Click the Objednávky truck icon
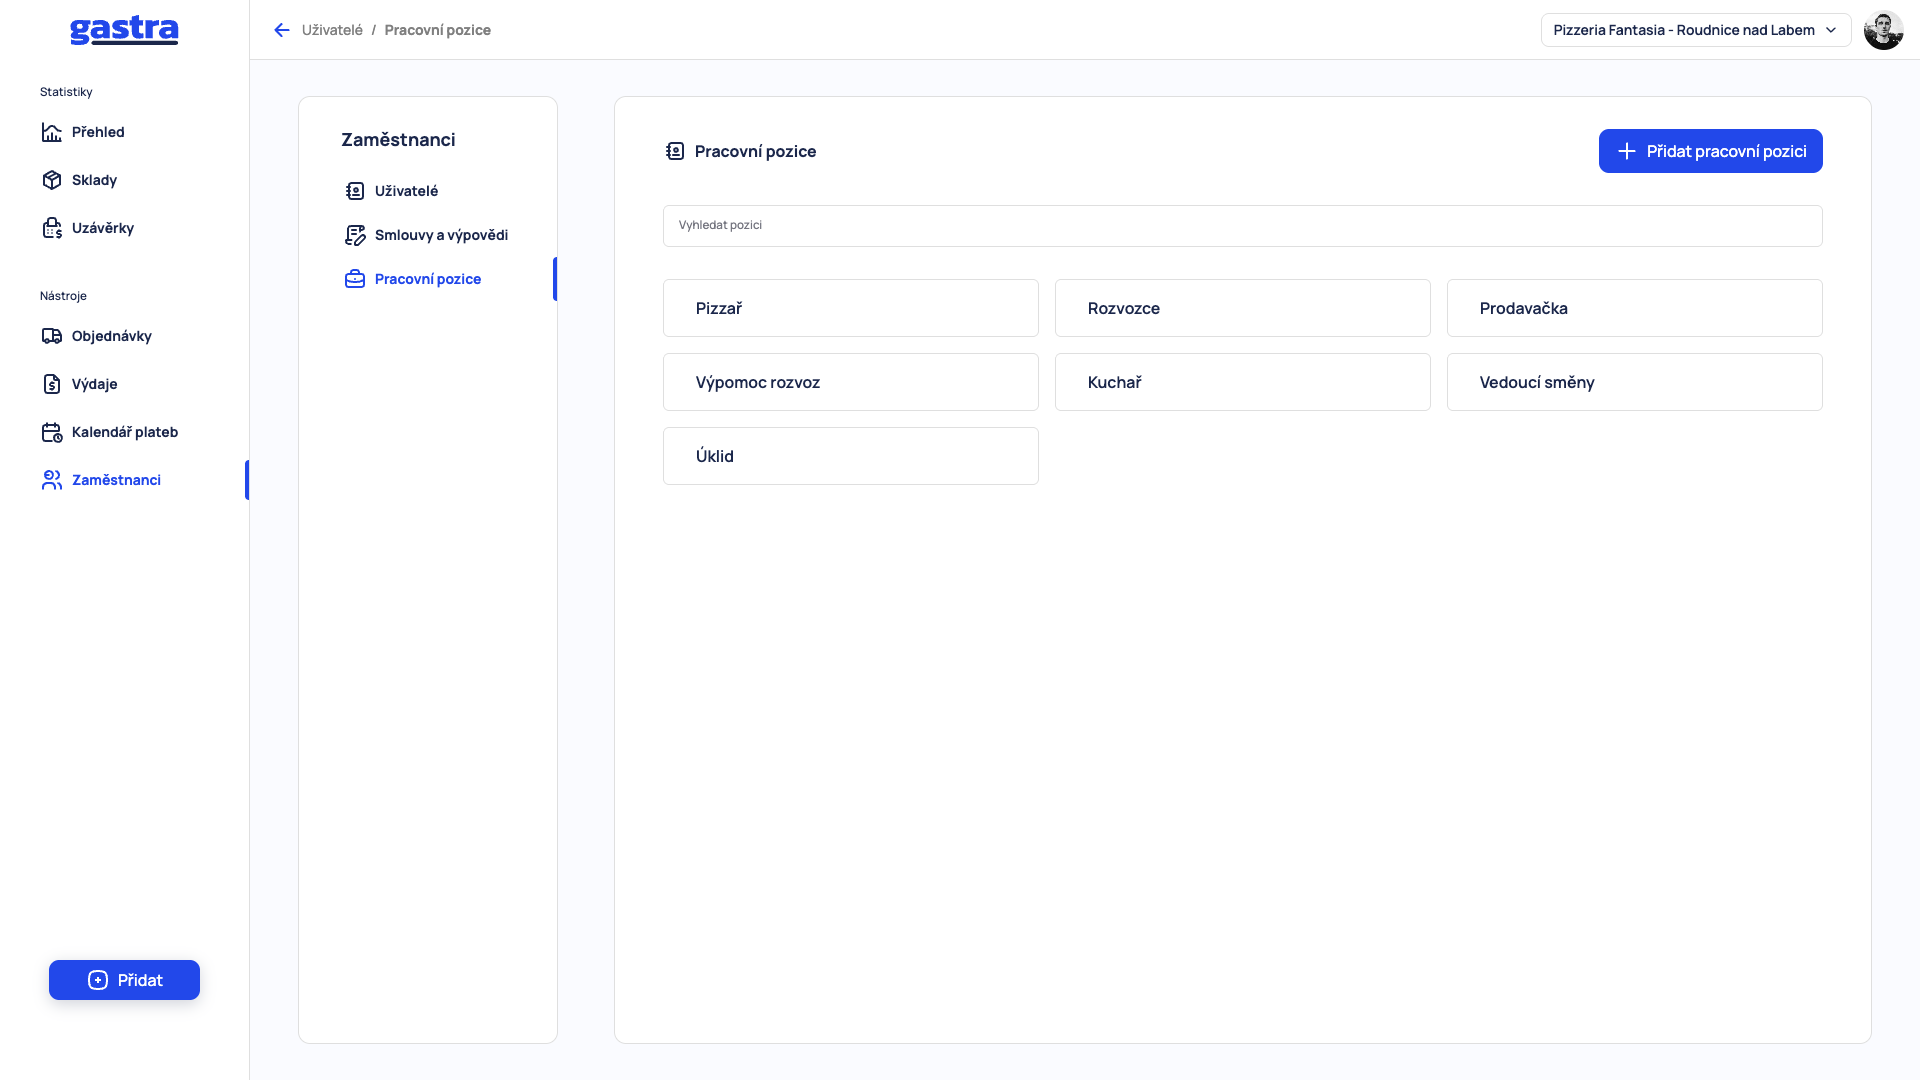1920x1080 pixels. point(52,336)
